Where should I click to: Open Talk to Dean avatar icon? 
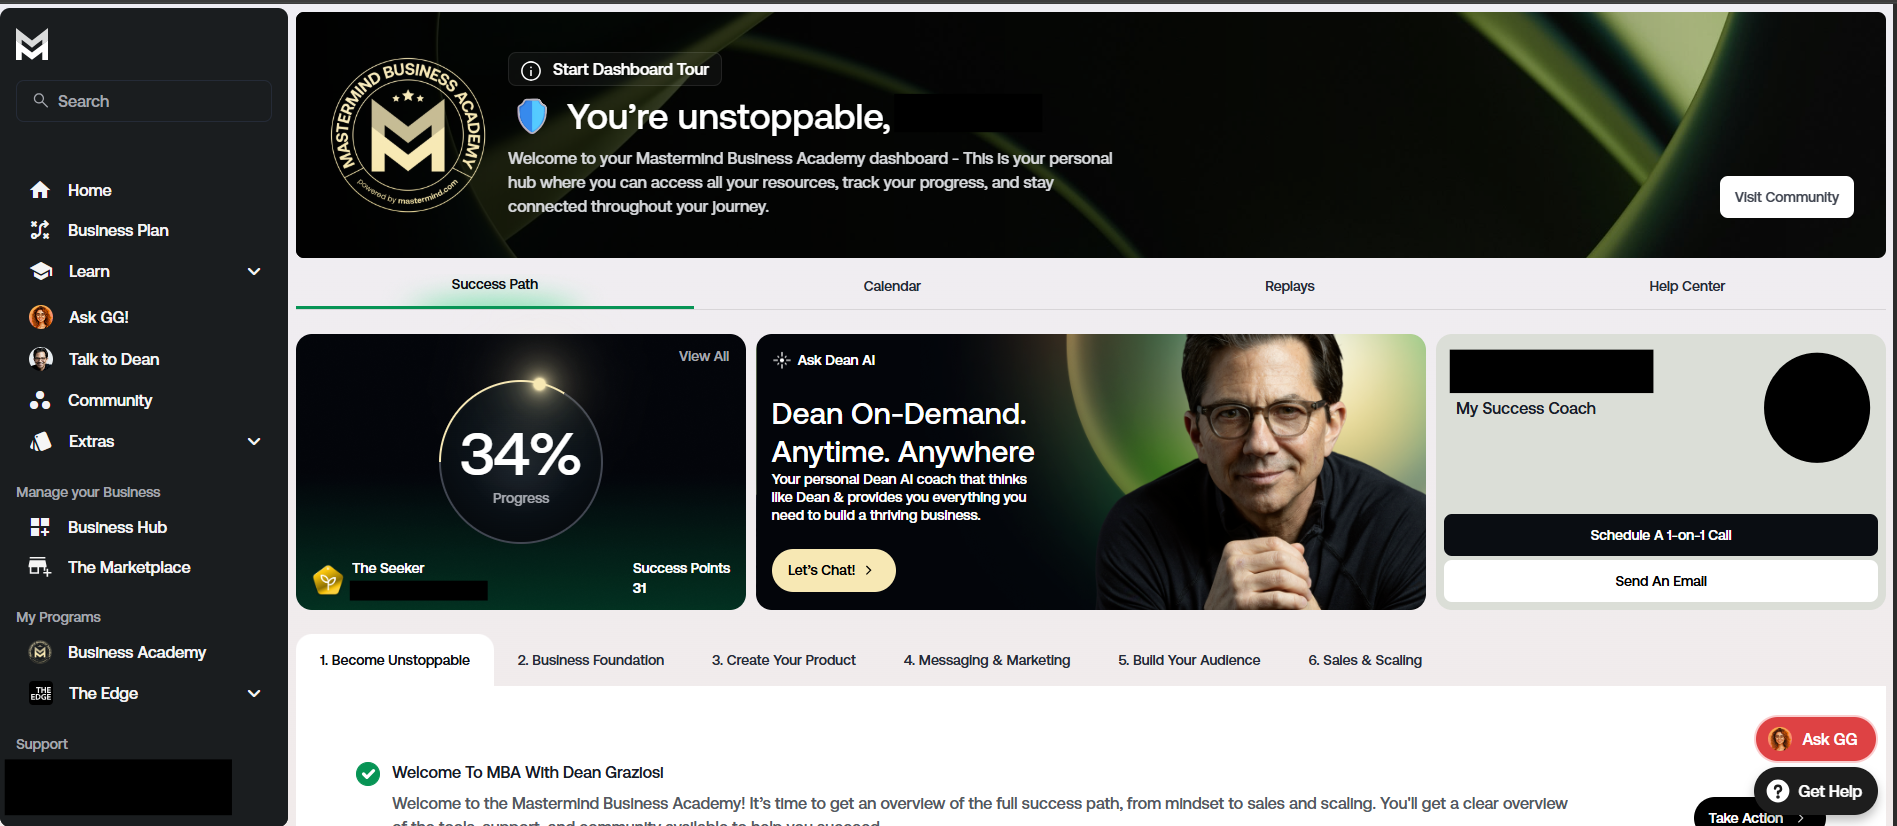click(x=41, y=359)
